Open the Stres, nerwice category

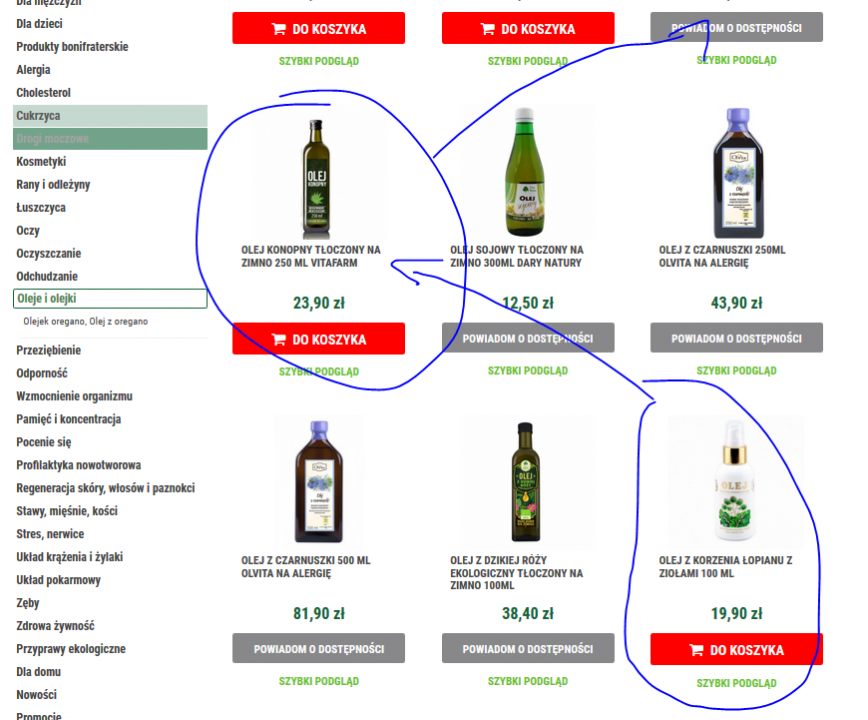tap(50, 534)
